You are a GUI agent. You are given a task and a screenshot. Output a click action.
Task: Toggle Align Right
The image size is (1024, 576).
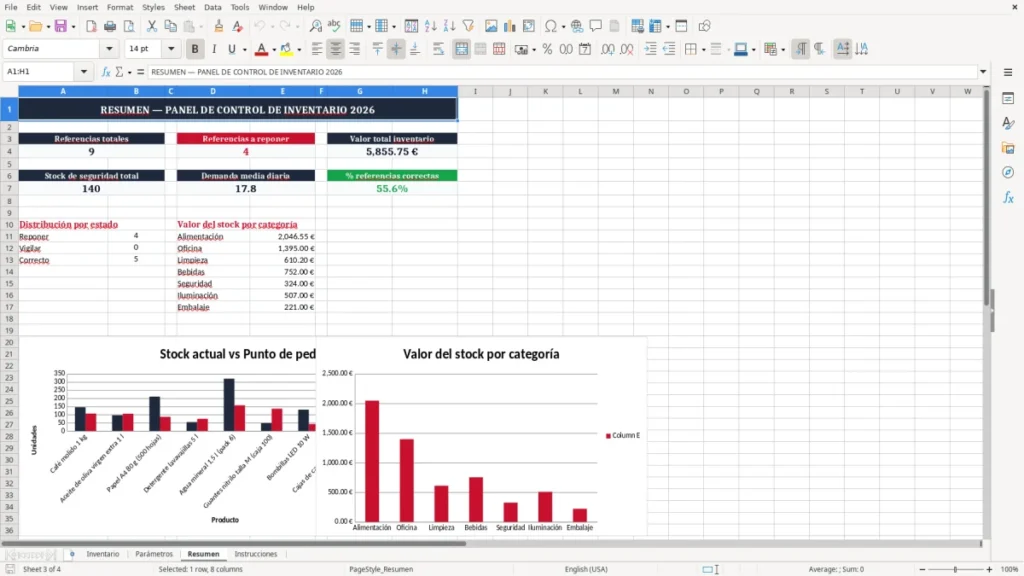click(355, 49)
